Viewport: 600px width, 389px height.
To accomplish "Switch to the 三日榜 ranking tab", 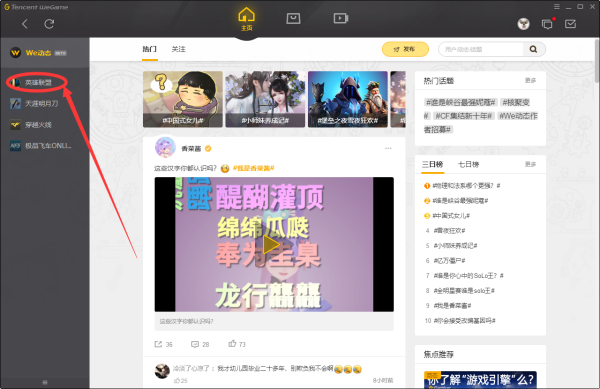I will pyautogui.click(x=432, y=165).
